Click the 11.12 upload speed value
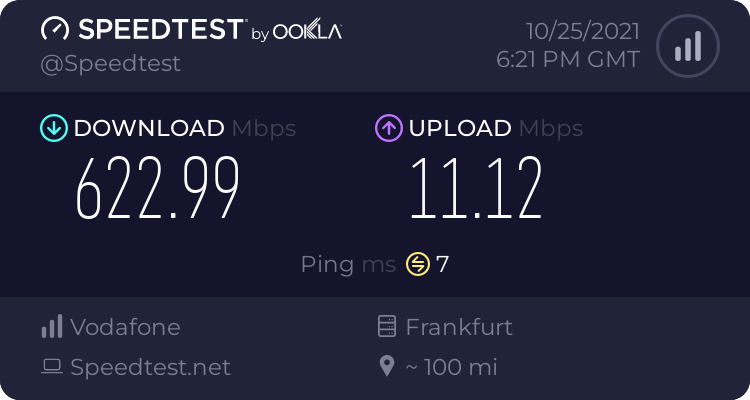Image resolution: width=750 pixels, height=400 pixels. (x=475, y=188)
